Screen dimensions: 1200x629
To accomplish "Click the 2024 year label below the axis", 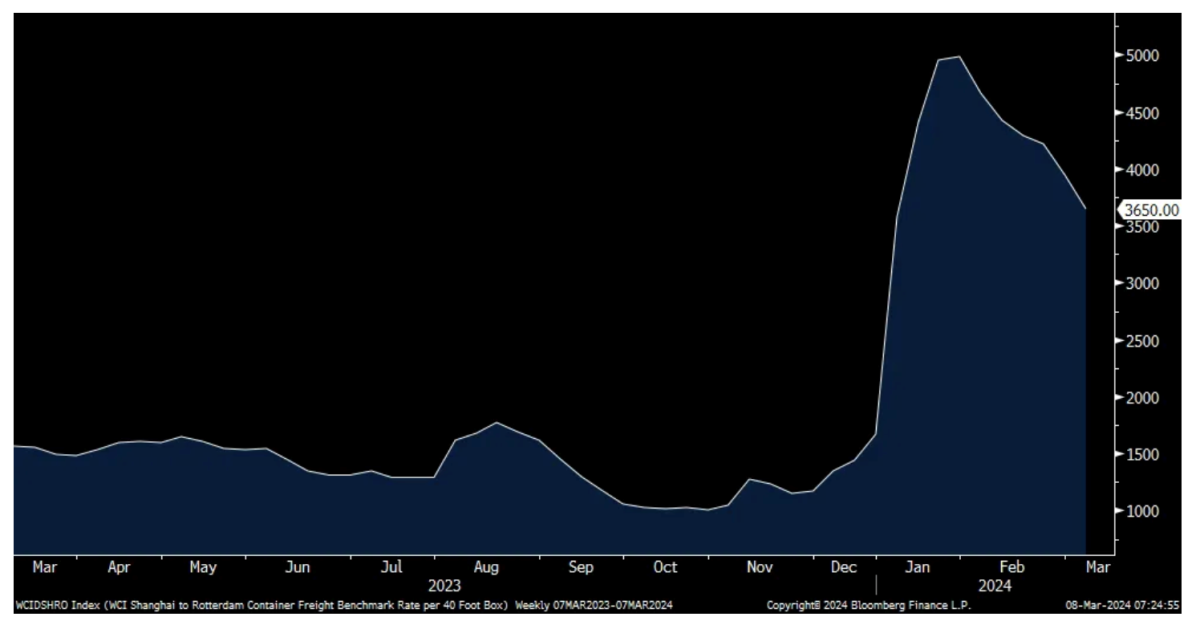I will [995, 586].
